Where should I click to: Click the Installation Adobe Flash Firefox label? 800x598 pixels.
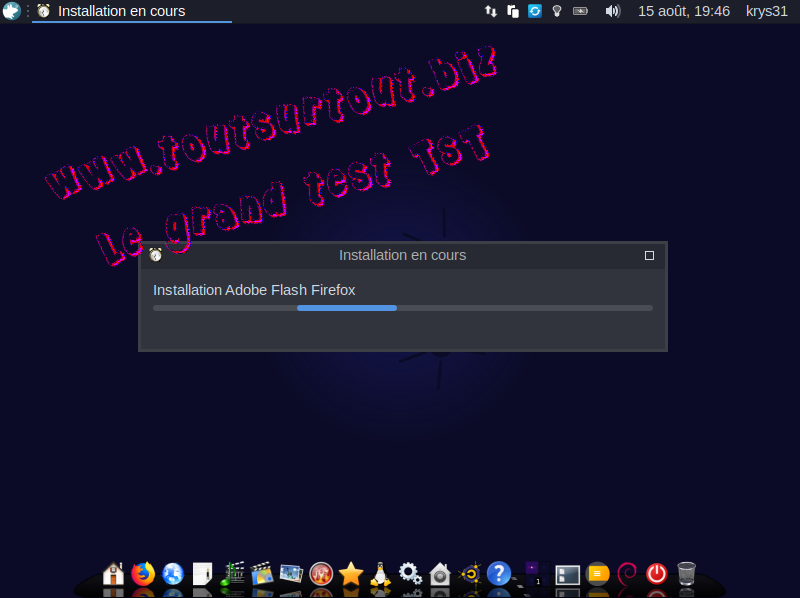[x=254, y=290]
